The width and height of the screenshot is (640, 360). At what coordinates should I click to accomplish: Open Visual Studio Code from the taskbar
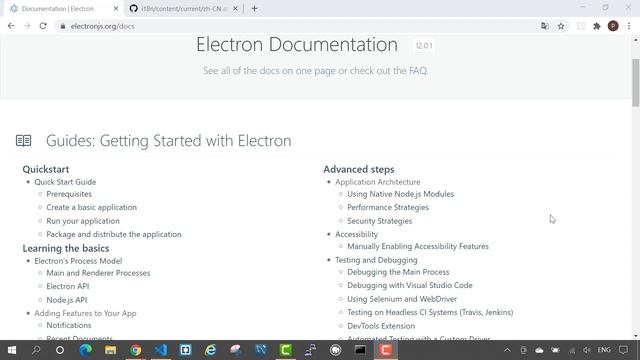click(x=161, y=350)
